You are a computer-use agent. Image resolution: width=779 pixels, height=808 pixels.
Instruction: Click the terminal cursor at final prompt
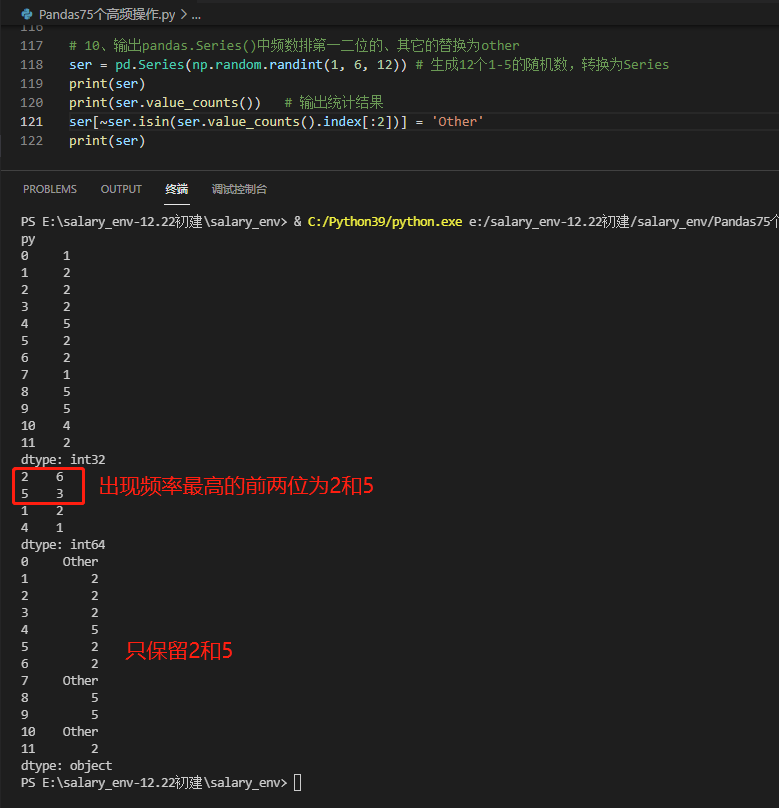tap(298, 783)
